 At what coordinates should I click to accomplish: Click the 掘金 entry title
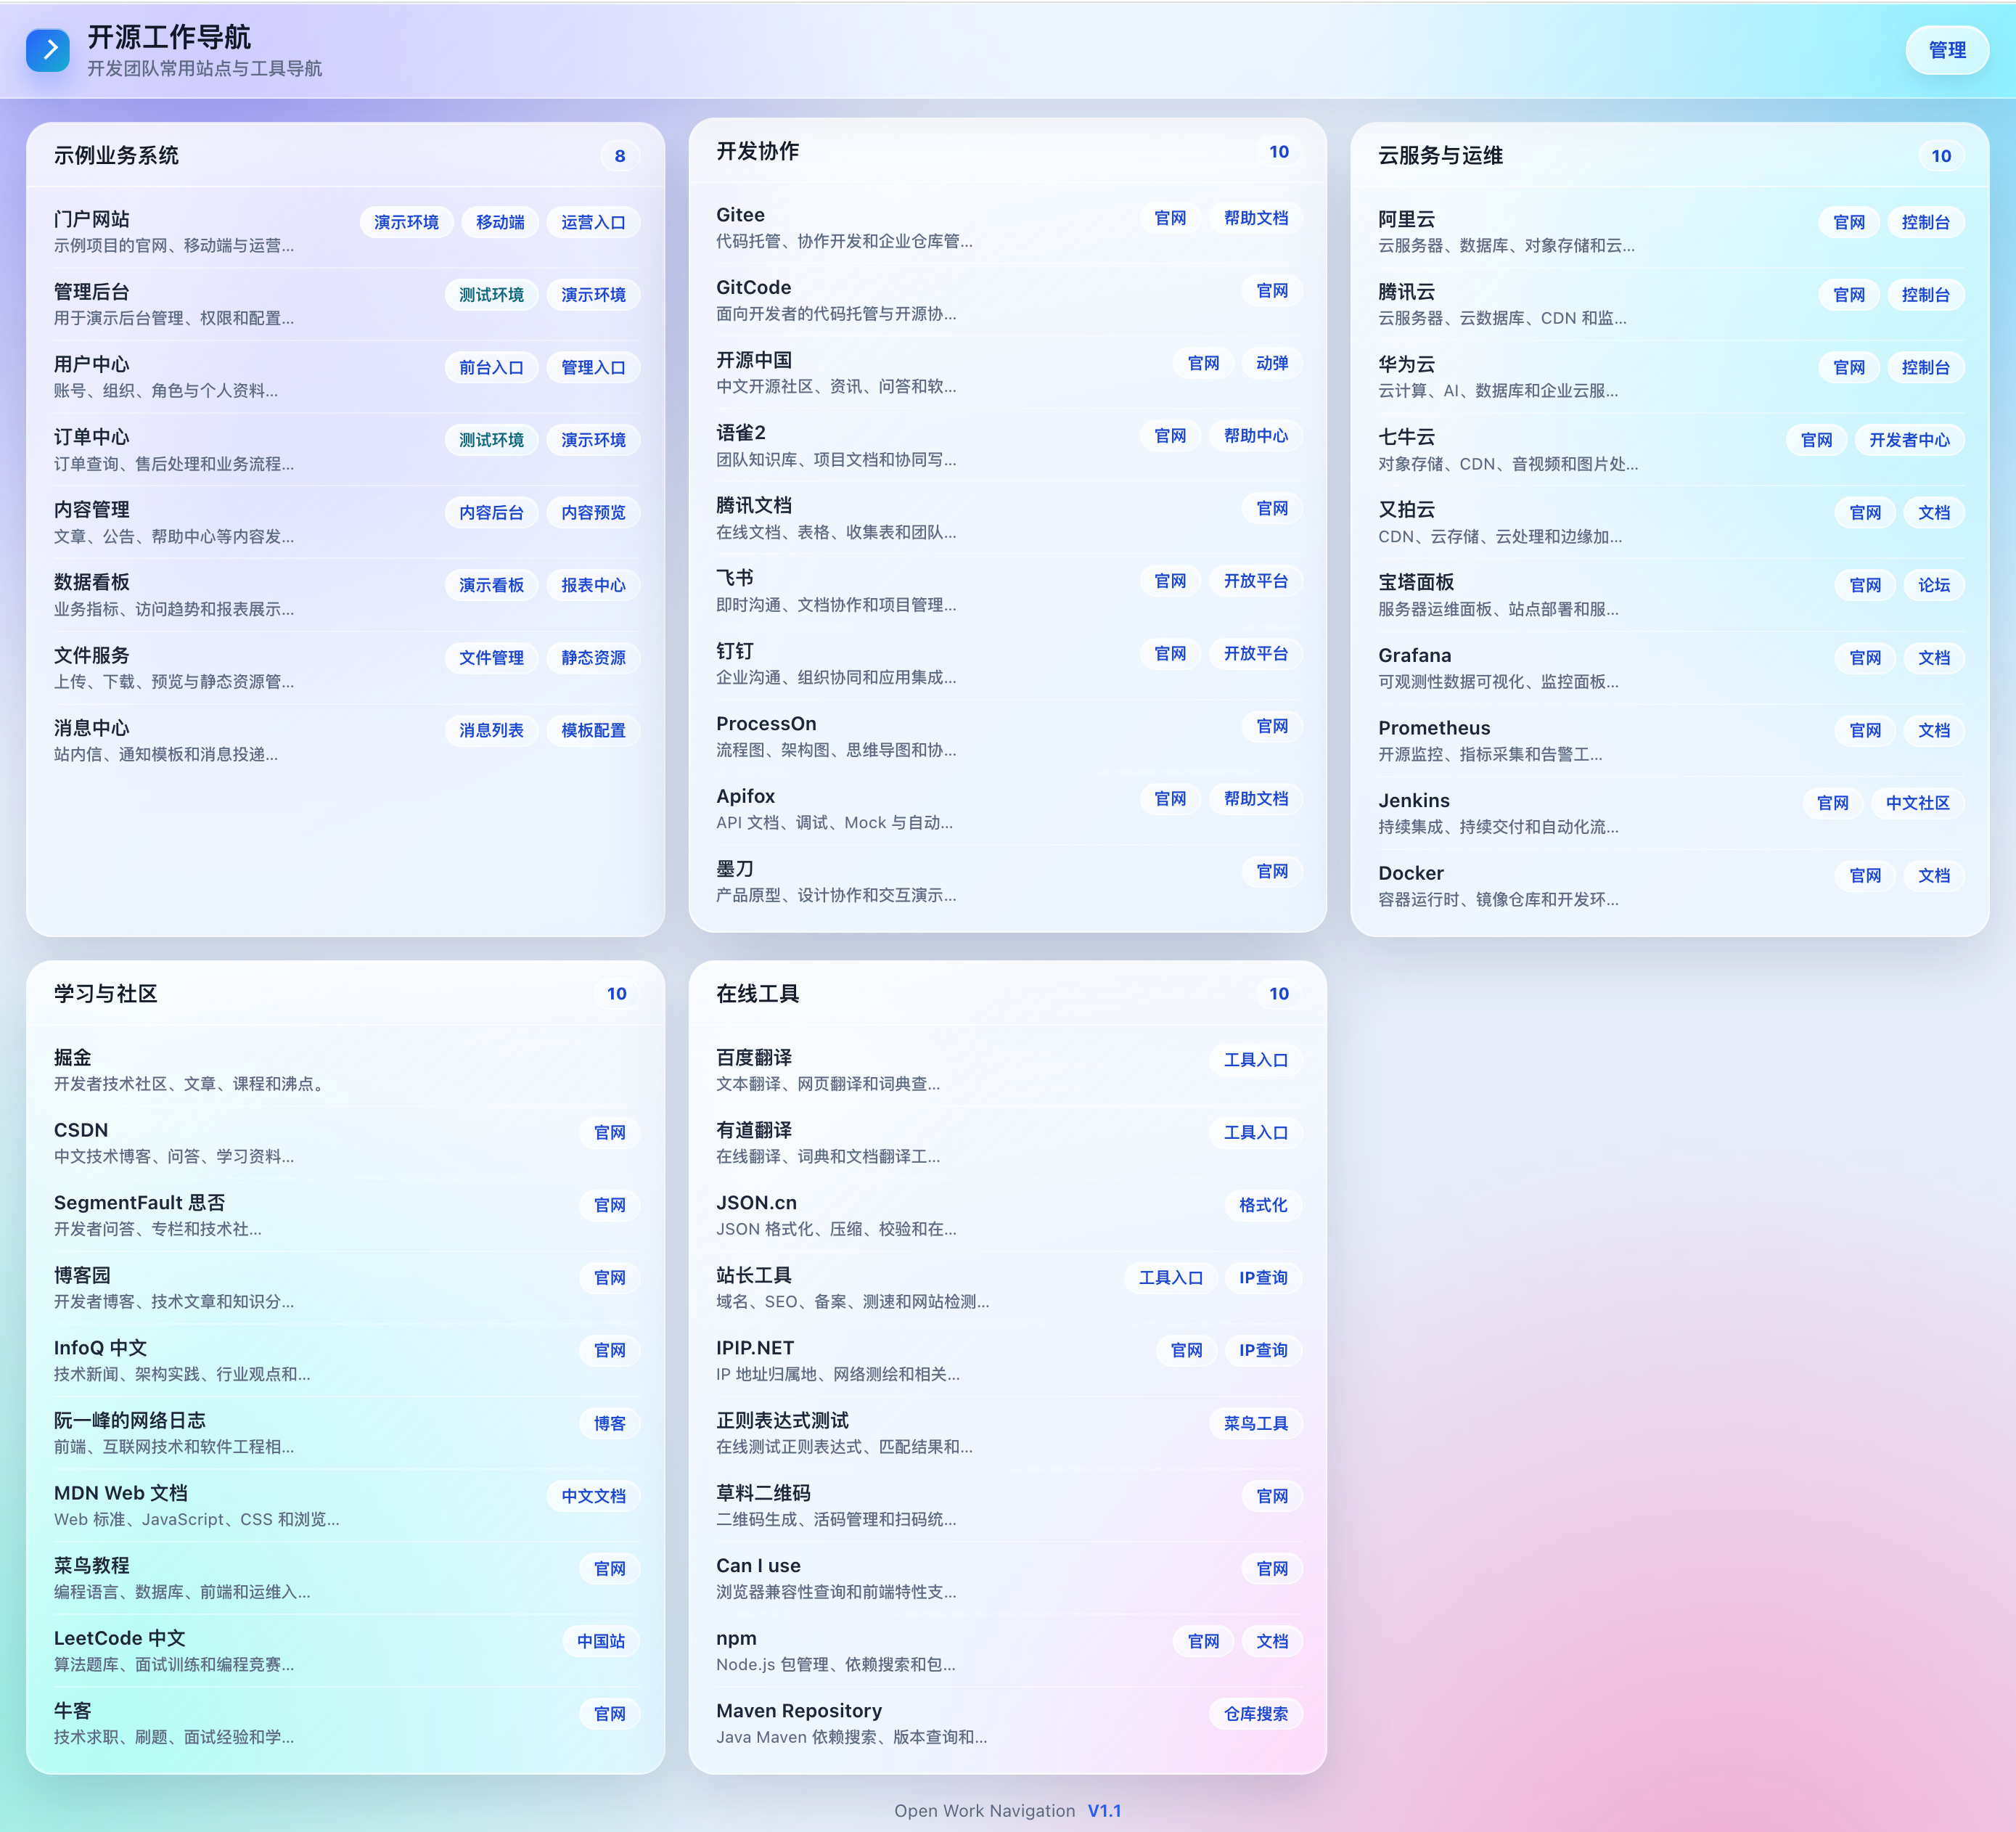click(72, 1057)
